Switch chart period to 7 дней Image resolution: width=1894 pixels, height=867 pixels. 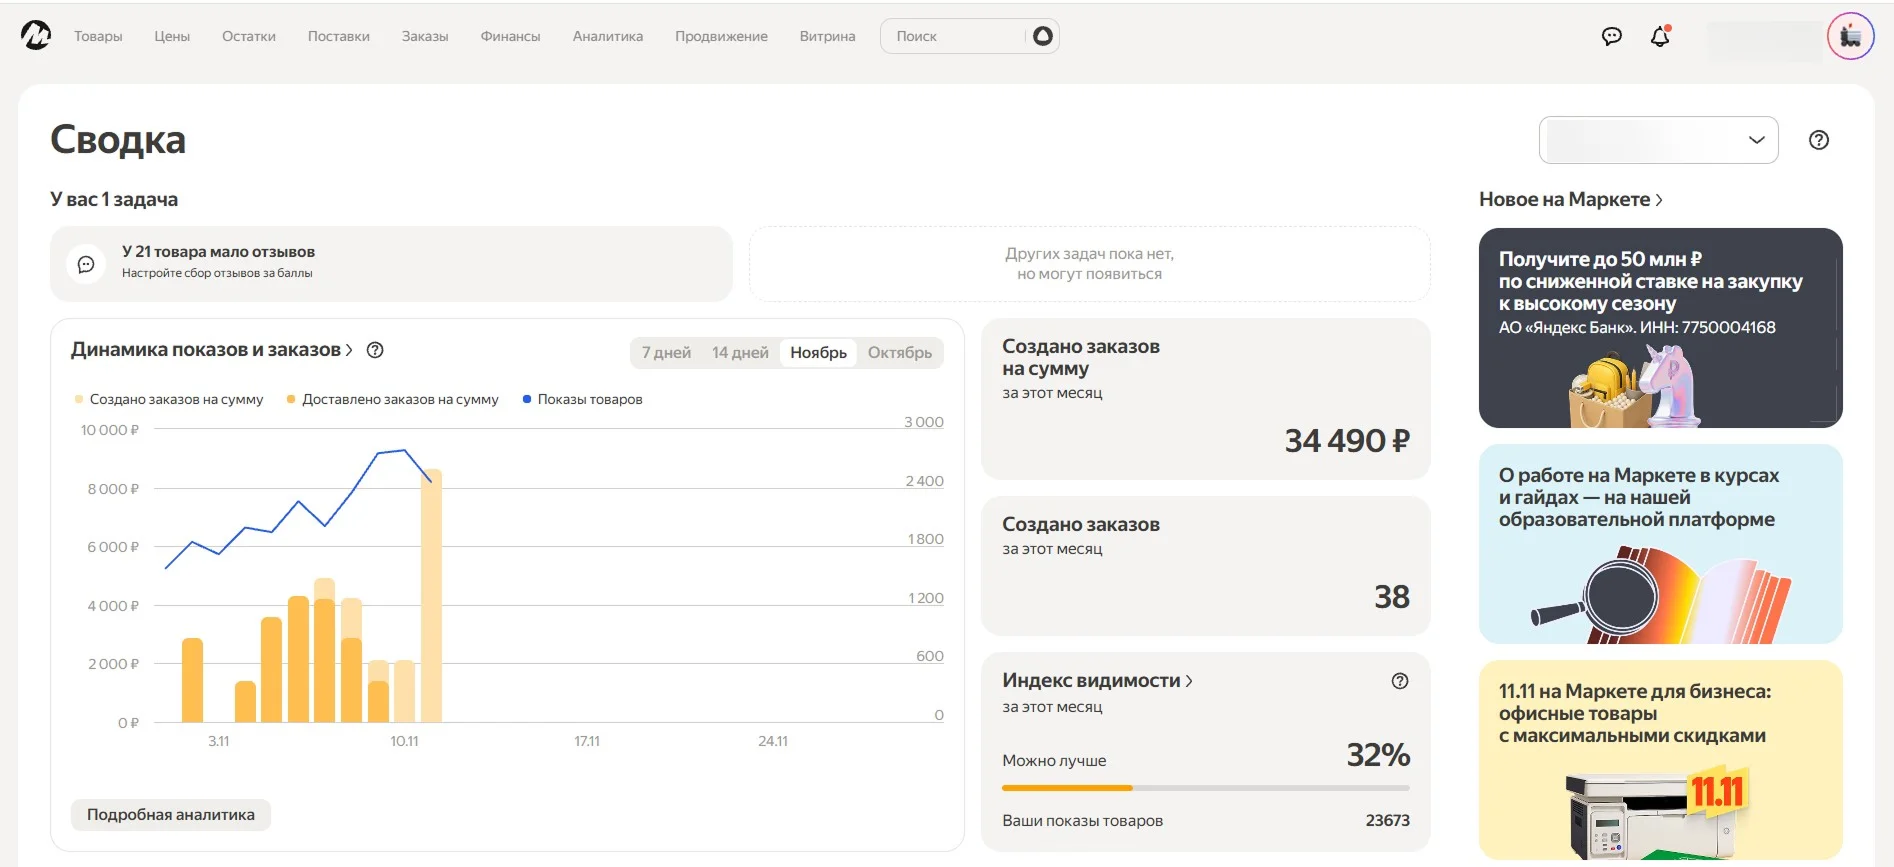point(666,352)
